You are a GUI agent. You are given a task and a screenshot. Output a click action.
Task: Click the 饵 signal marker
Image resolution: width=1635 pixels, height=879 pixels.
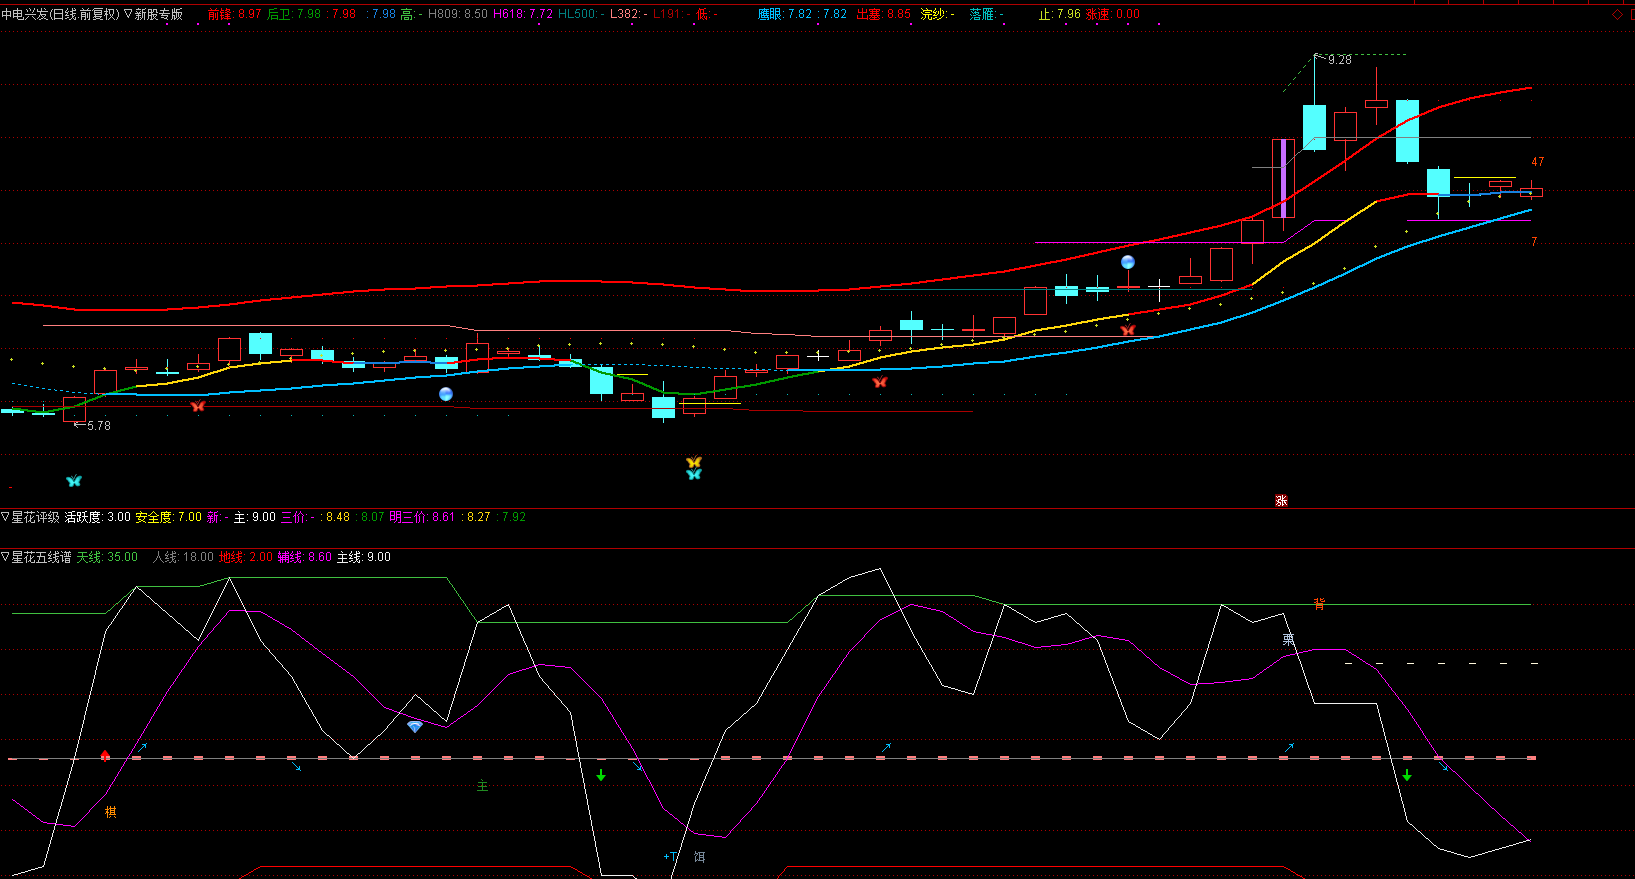click(699, 857)
